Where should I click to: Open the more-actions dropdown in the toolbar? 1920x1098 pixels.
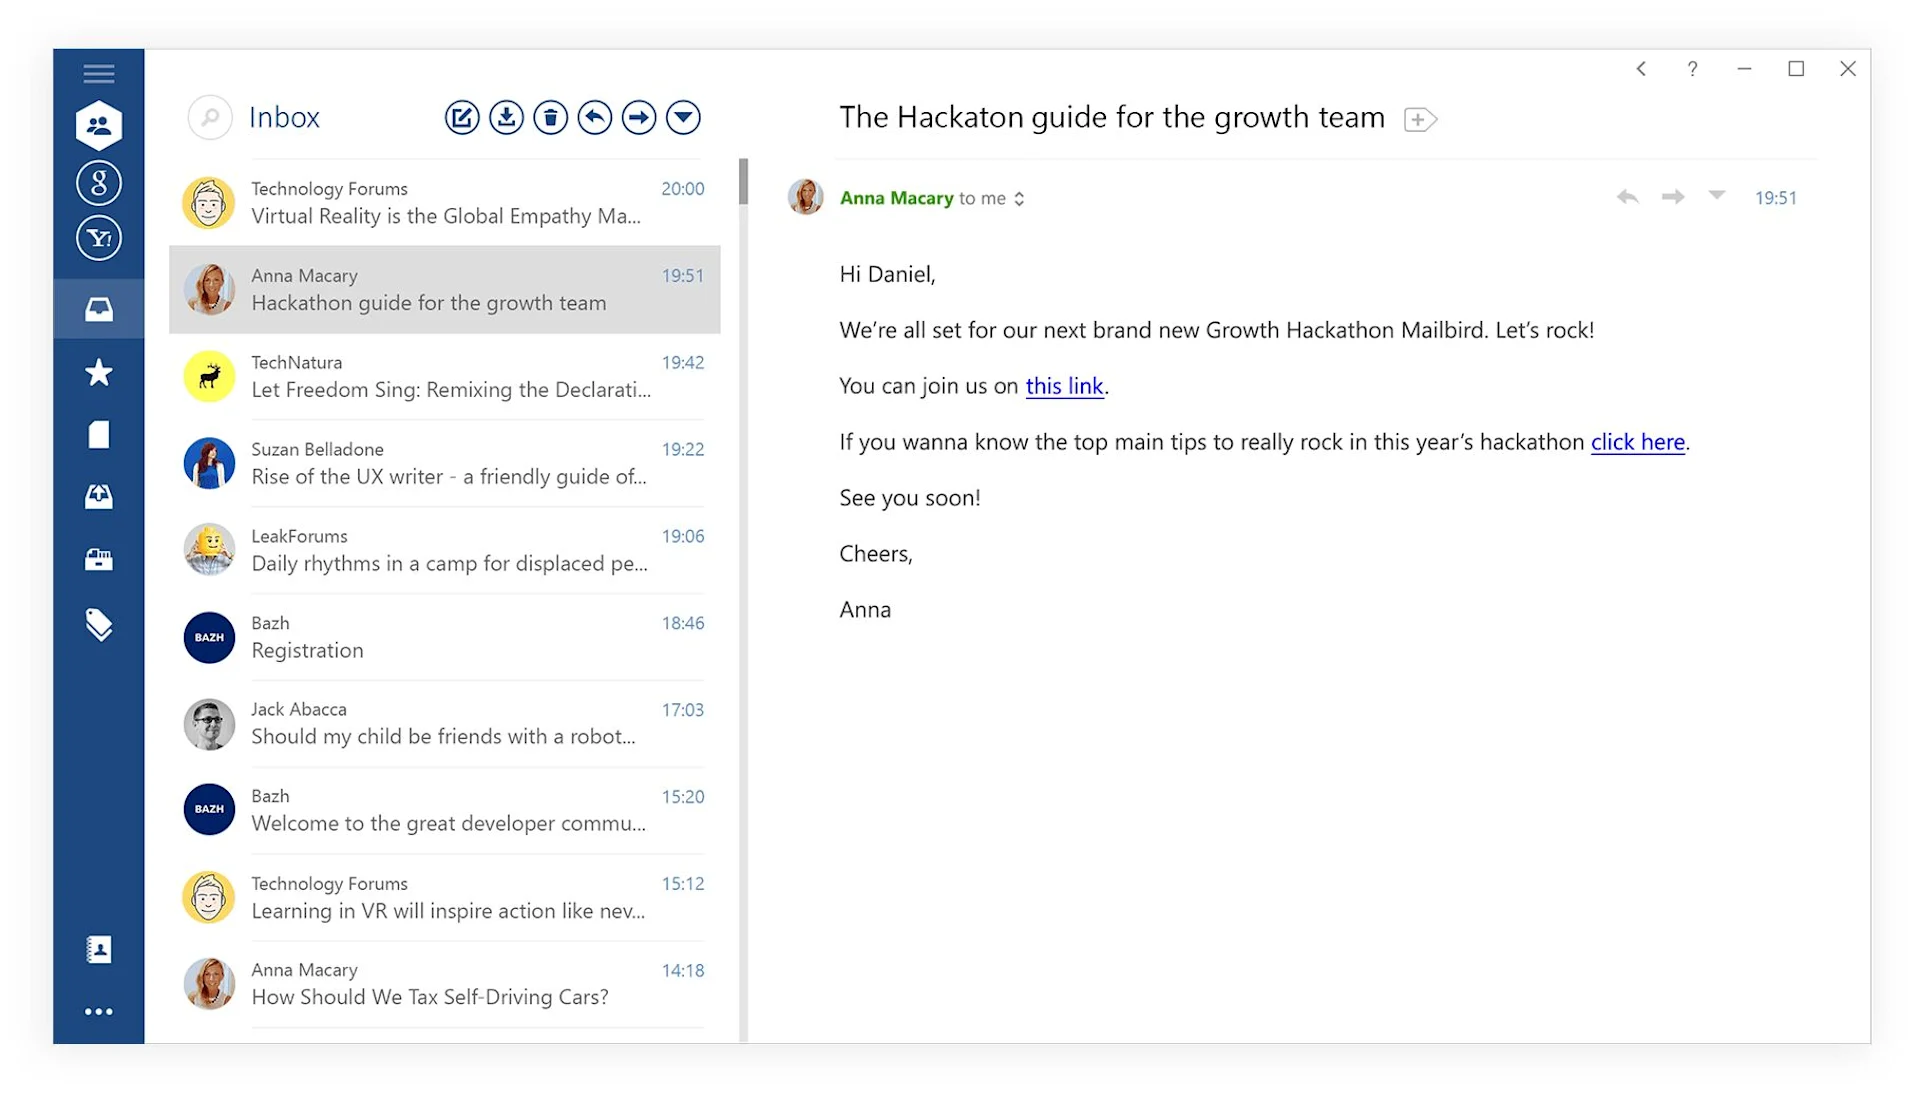[x=683, y=117]
